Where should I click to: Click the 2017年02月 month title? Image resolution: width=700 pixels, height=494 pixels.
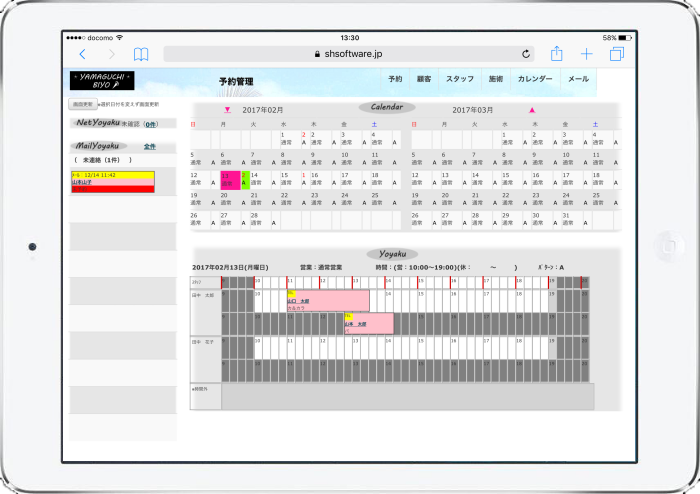262,110
